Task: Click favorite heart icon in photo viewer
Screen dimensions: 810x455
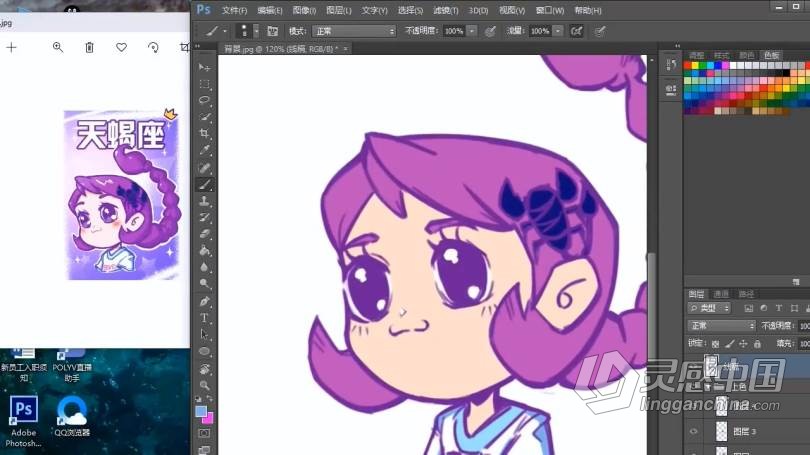Action: tap(121, 48)
